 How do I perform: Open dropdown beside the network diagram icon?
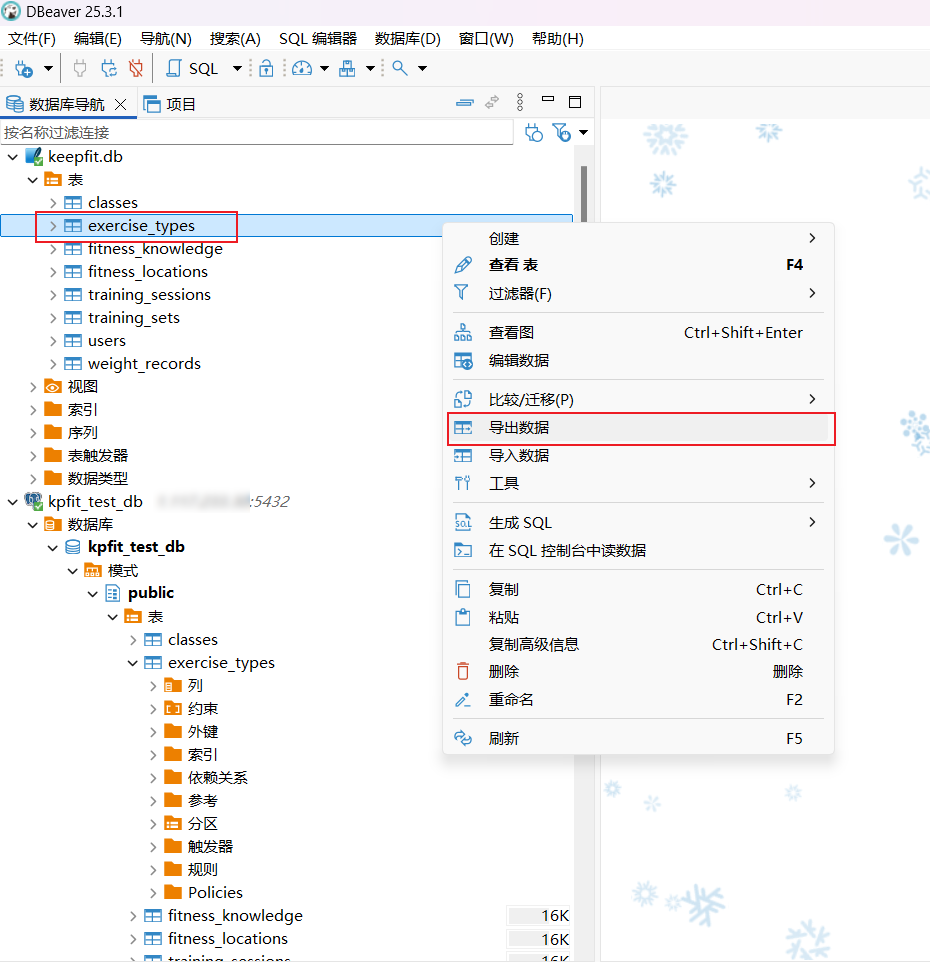point(370,68)
